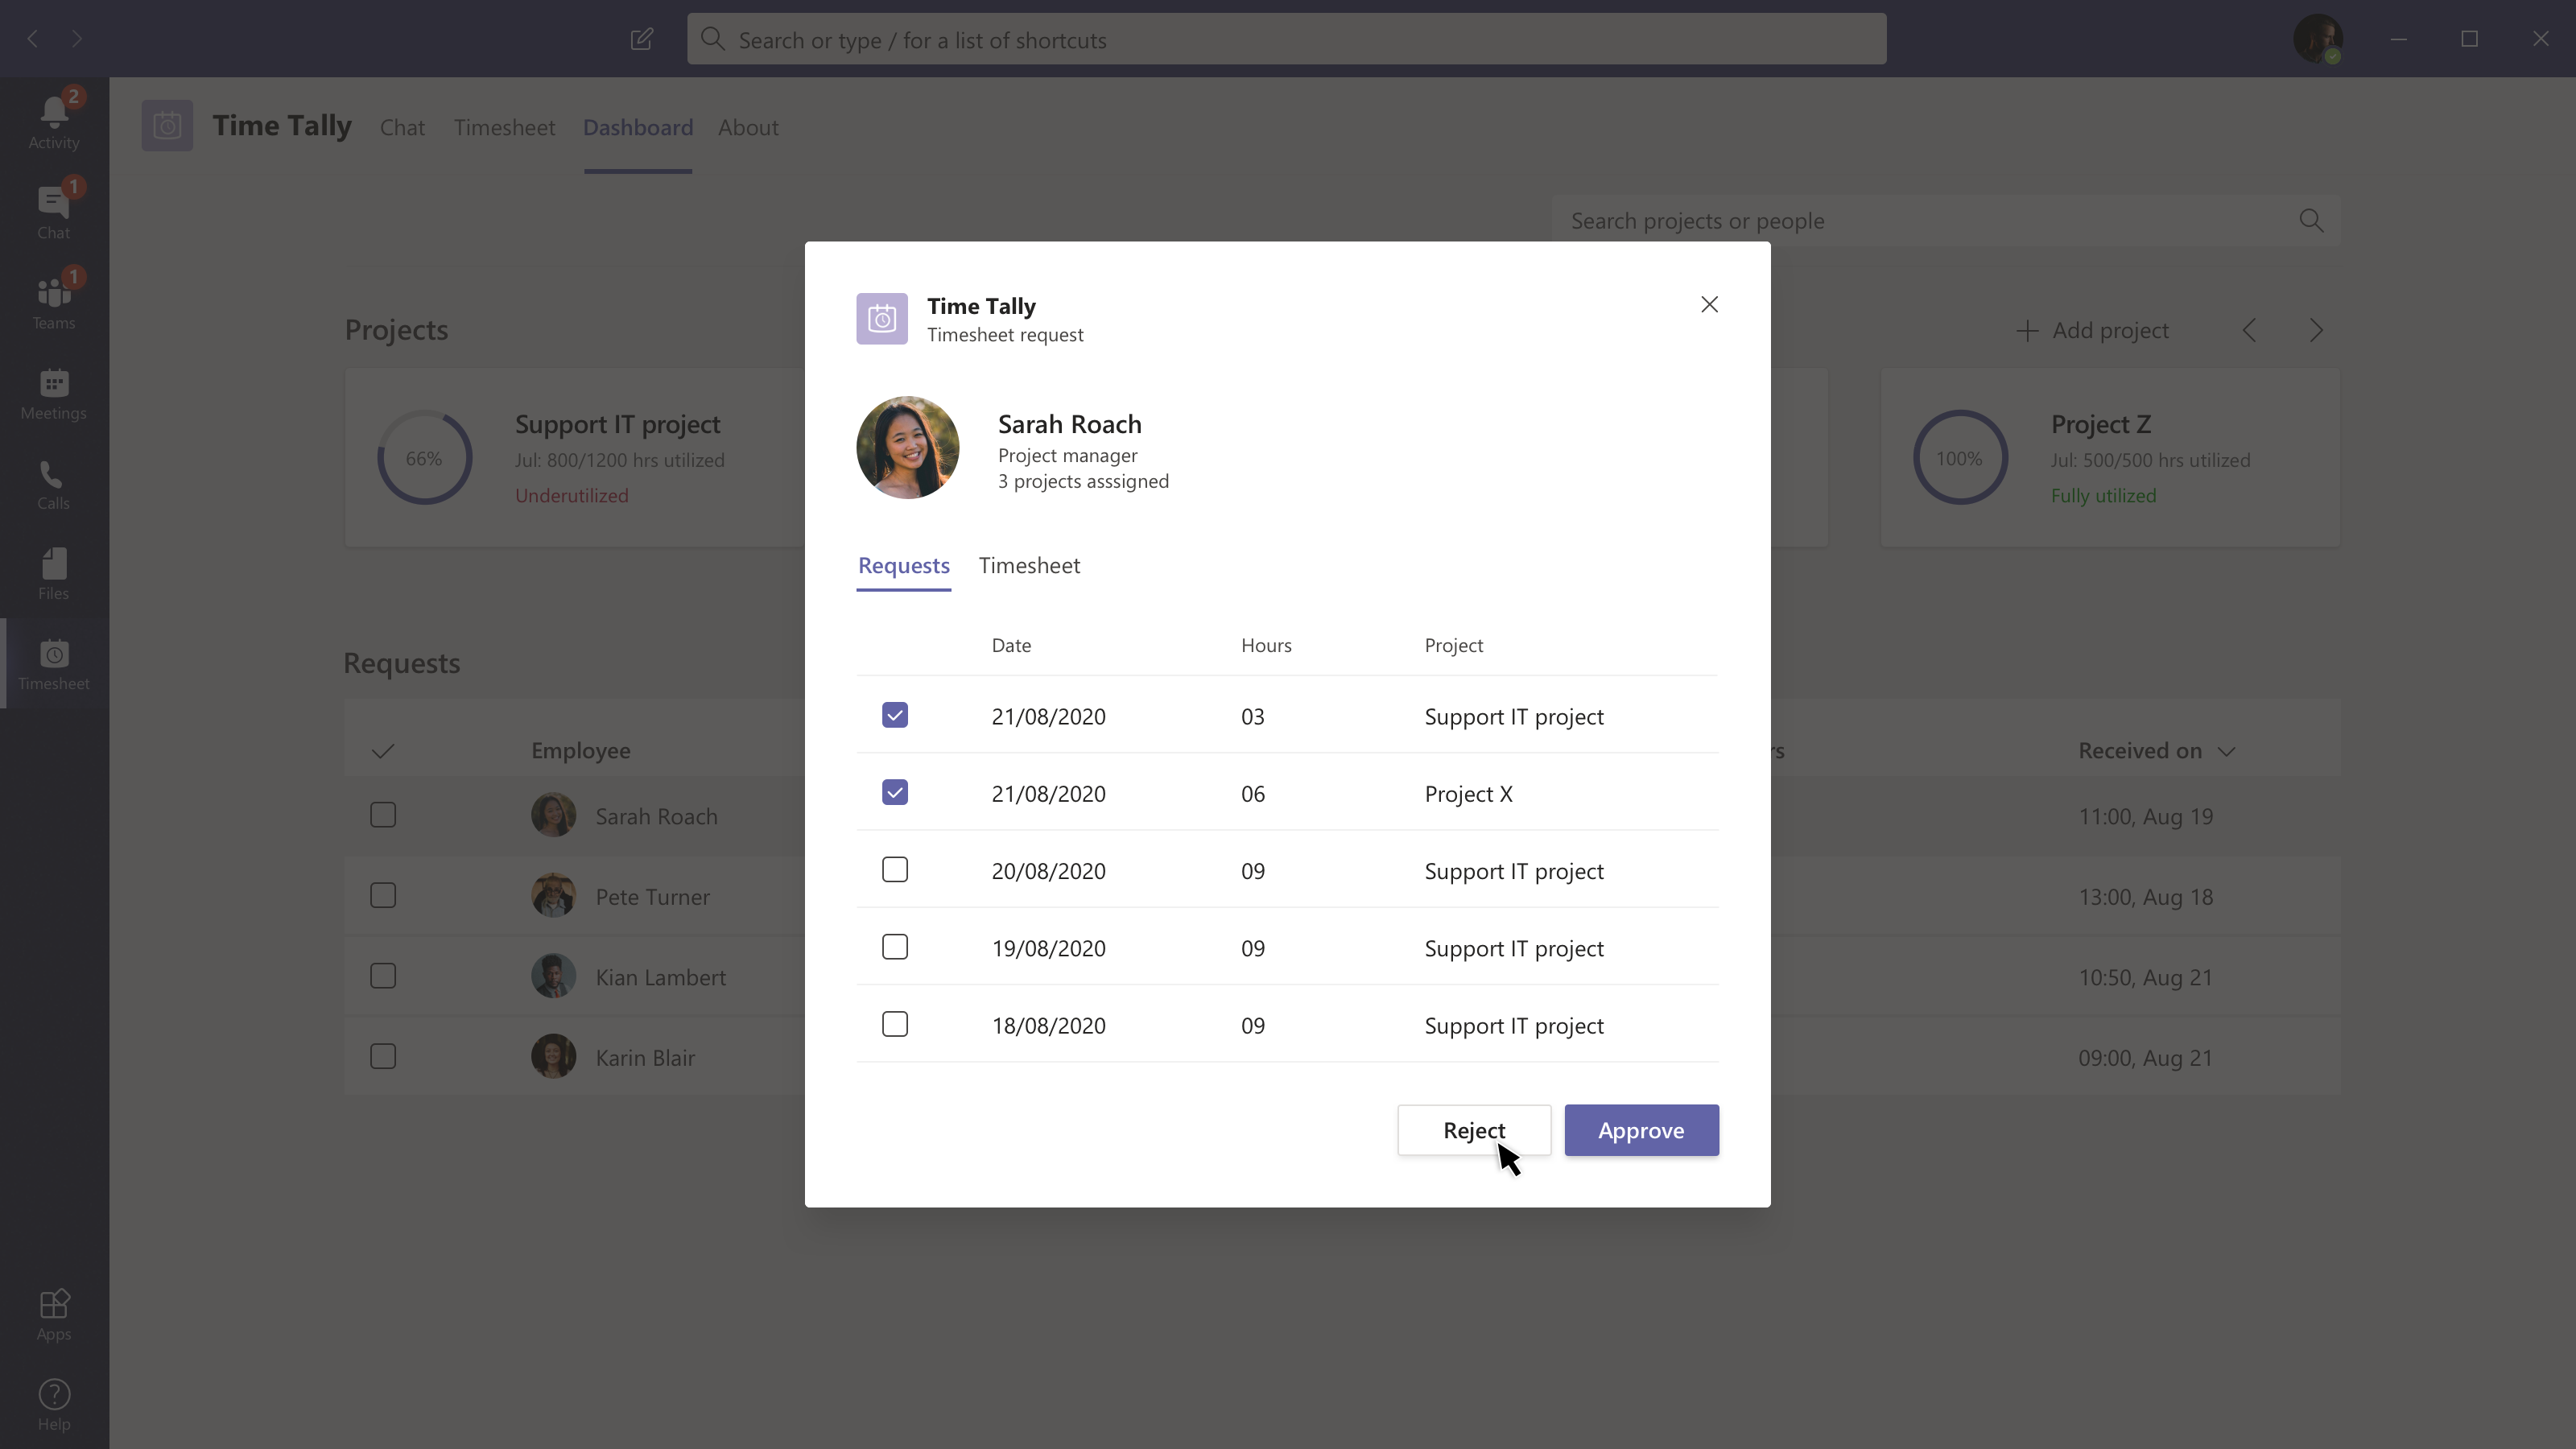Viewport: 2576px width, 1449px height.
Task: Open the Activity sidebar icon
Action: click(54, 122)
